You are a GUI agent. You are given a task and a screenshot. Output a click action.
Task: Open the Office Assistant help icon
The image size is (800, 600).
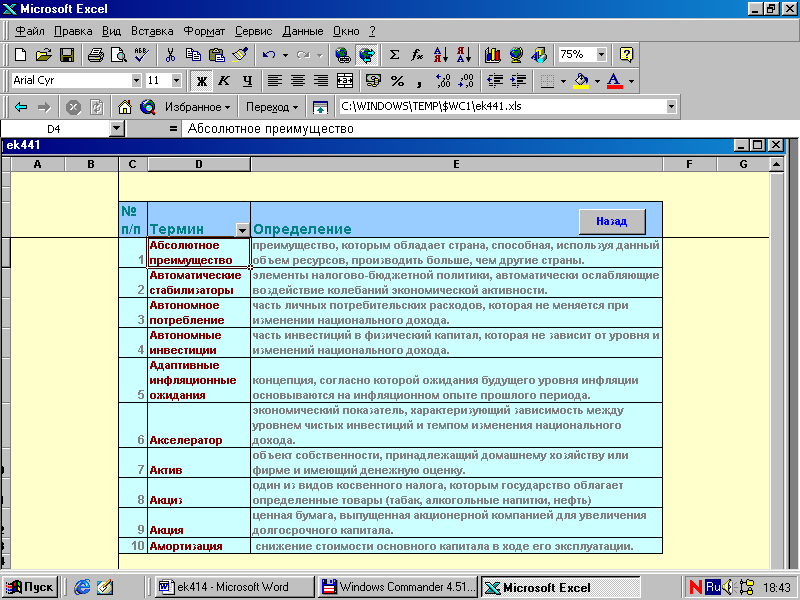tap(626, 55)
